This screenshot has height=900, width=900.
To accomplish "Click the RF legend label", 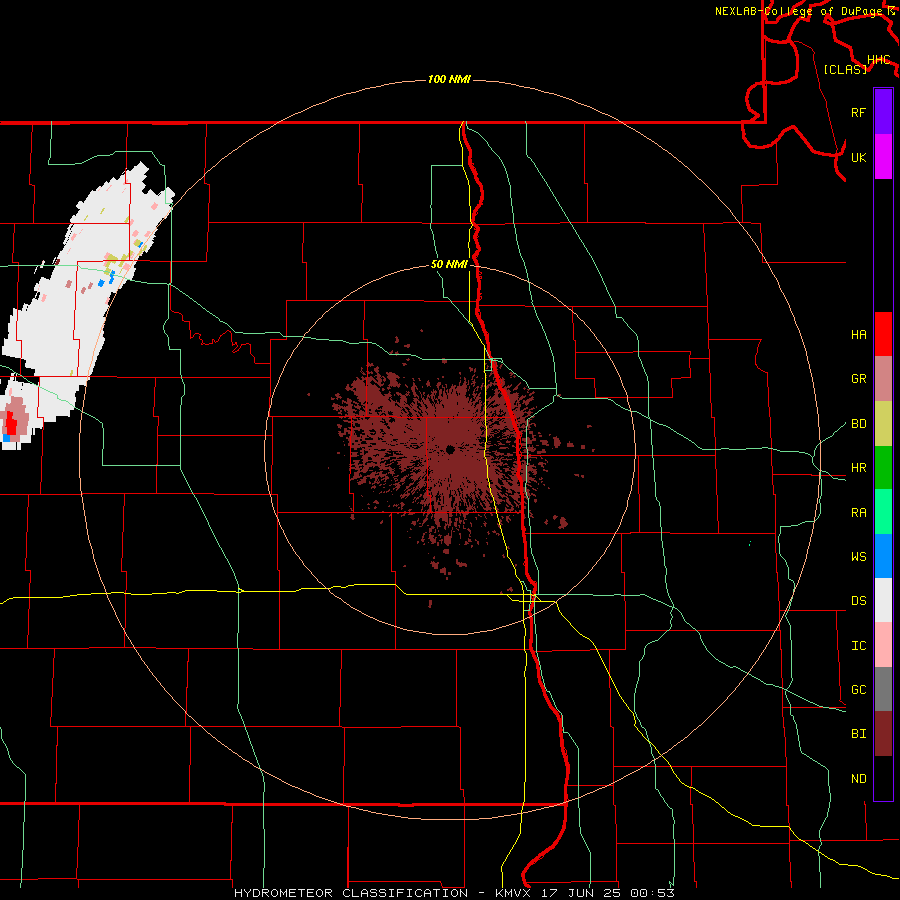I will (x=858, y=112).
